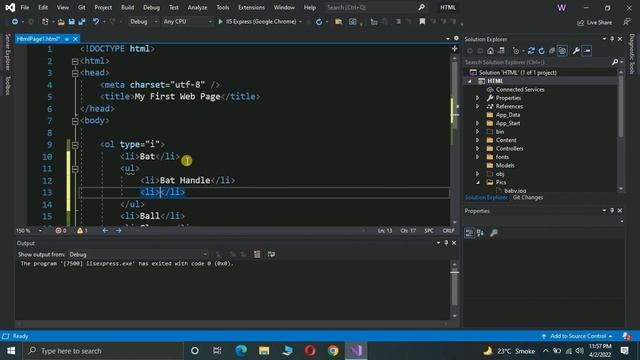Image resolution: width=640 pixels, height=360 pixels.
Task: Click the warnings count indicator
Action: click(82, 231)
